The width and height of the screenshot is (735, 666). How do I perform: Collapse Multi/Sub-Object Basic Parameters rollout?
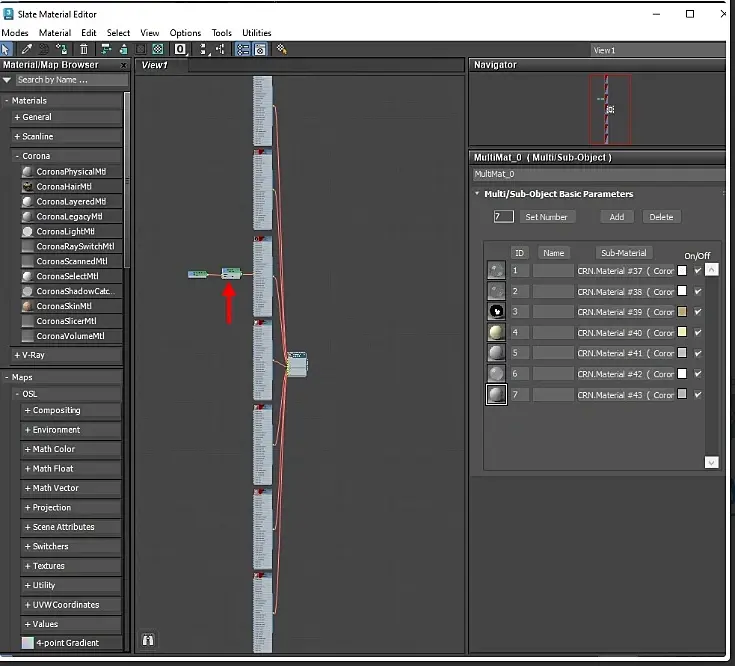point(477,194)
